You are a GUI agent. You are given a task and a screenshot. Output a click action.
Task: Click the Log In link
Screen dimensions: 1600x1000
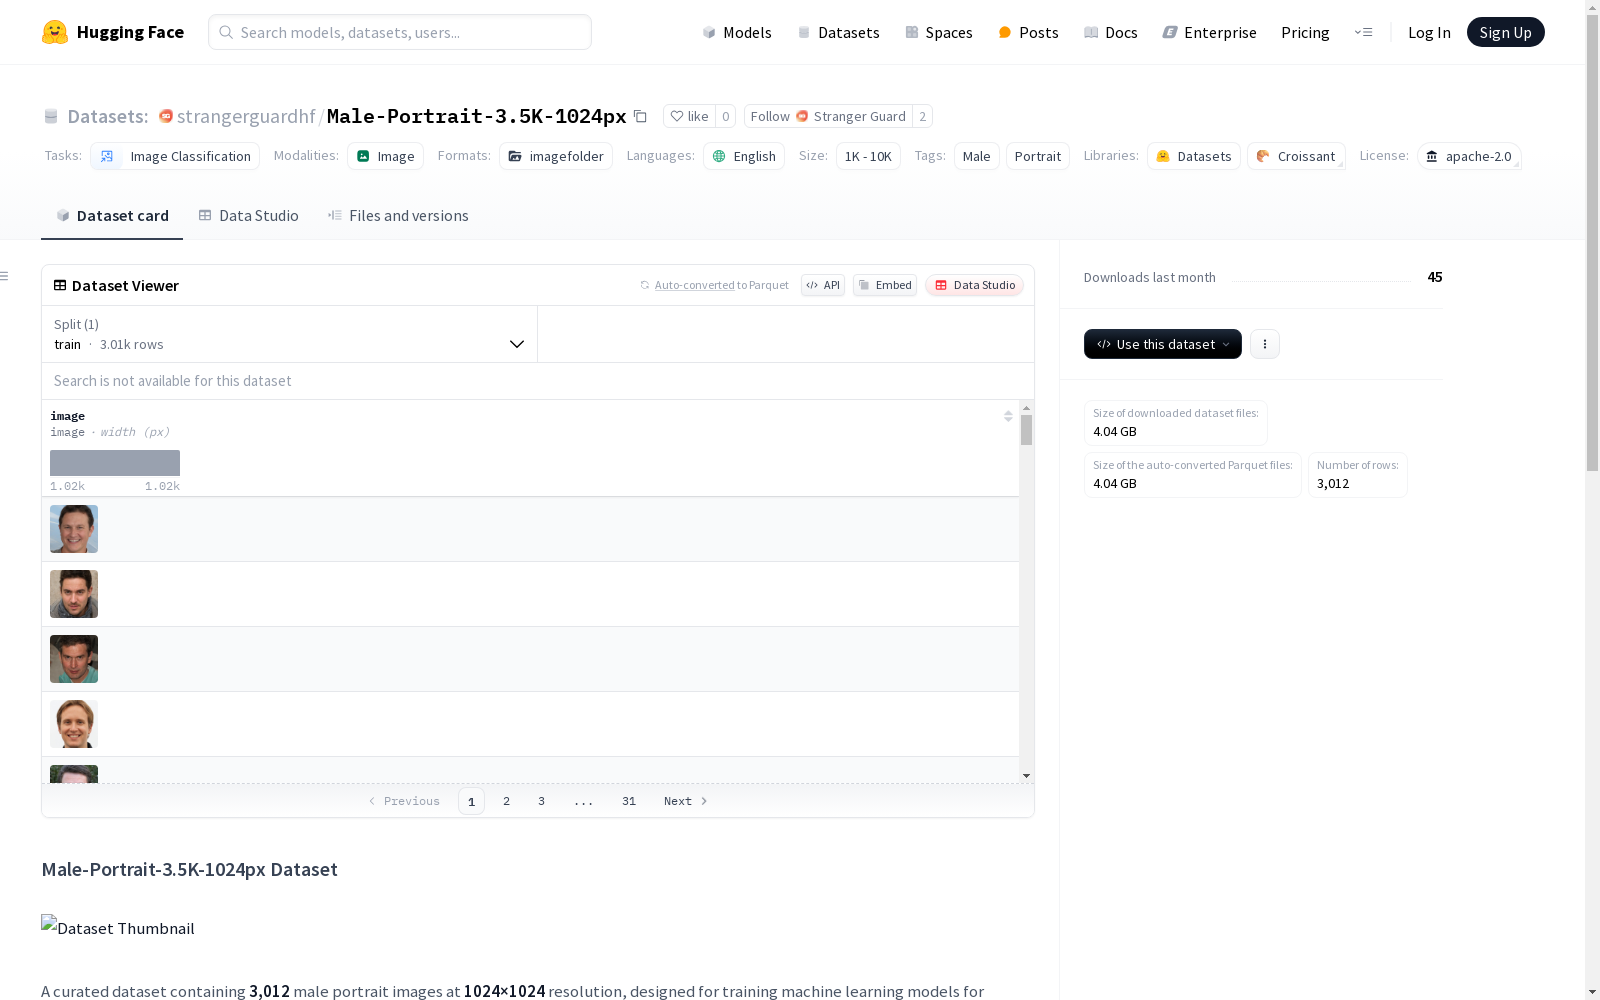pos(1429,32)
